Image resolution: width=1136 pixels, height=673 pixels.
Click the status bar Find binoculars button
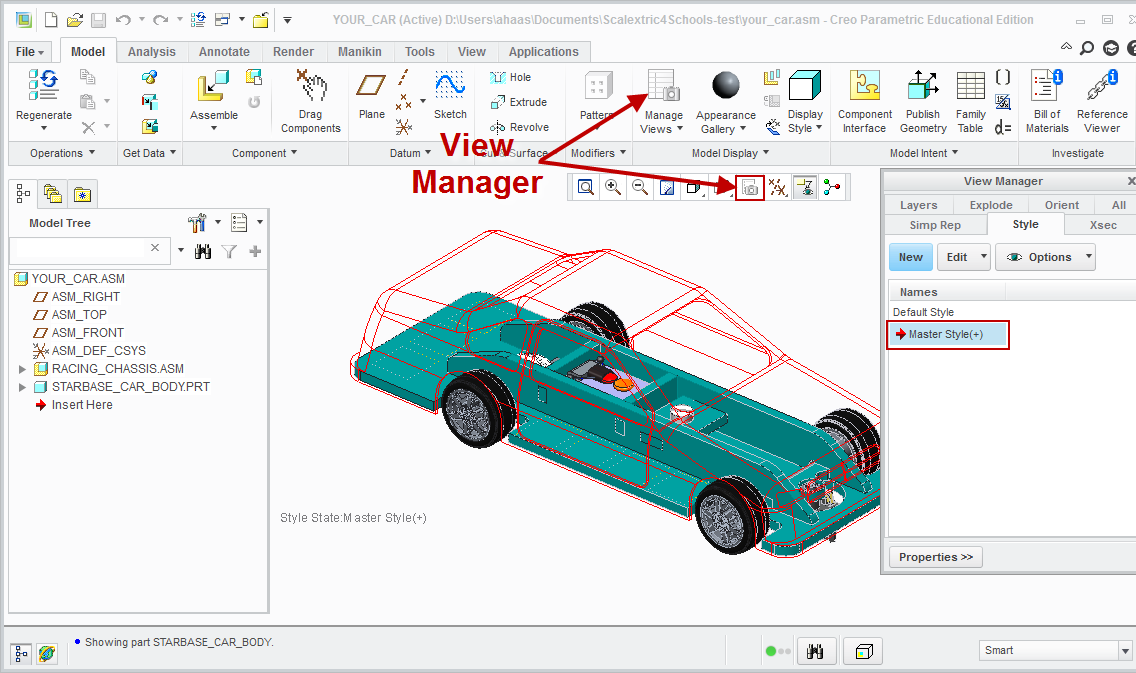816,651
